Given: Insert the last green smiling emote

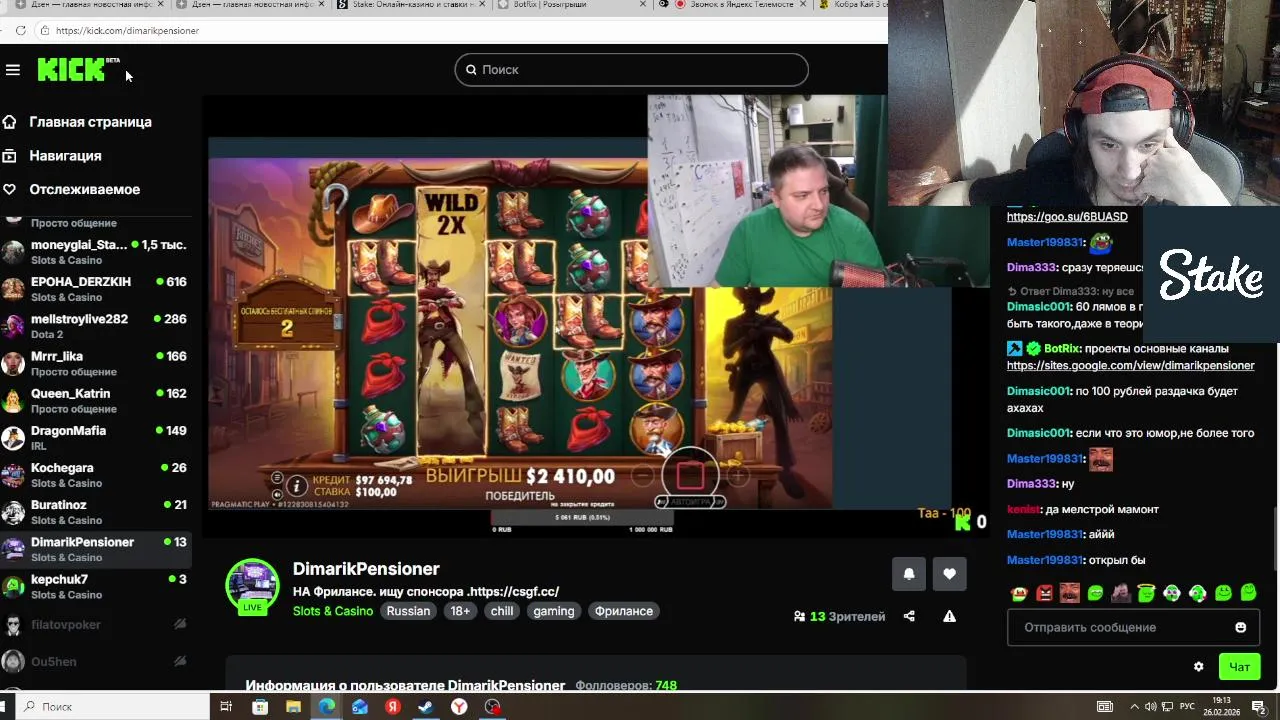Looking at the screenshot, I should tap(1248, 593).
